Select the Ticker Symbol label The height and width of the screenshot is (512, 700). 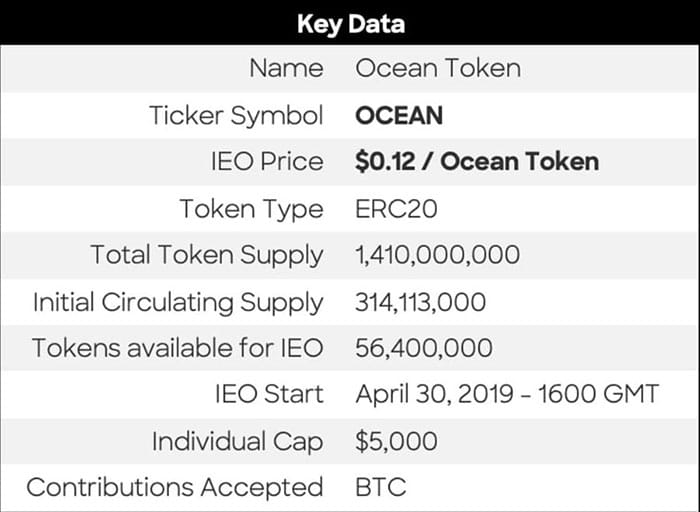point(236,115)
